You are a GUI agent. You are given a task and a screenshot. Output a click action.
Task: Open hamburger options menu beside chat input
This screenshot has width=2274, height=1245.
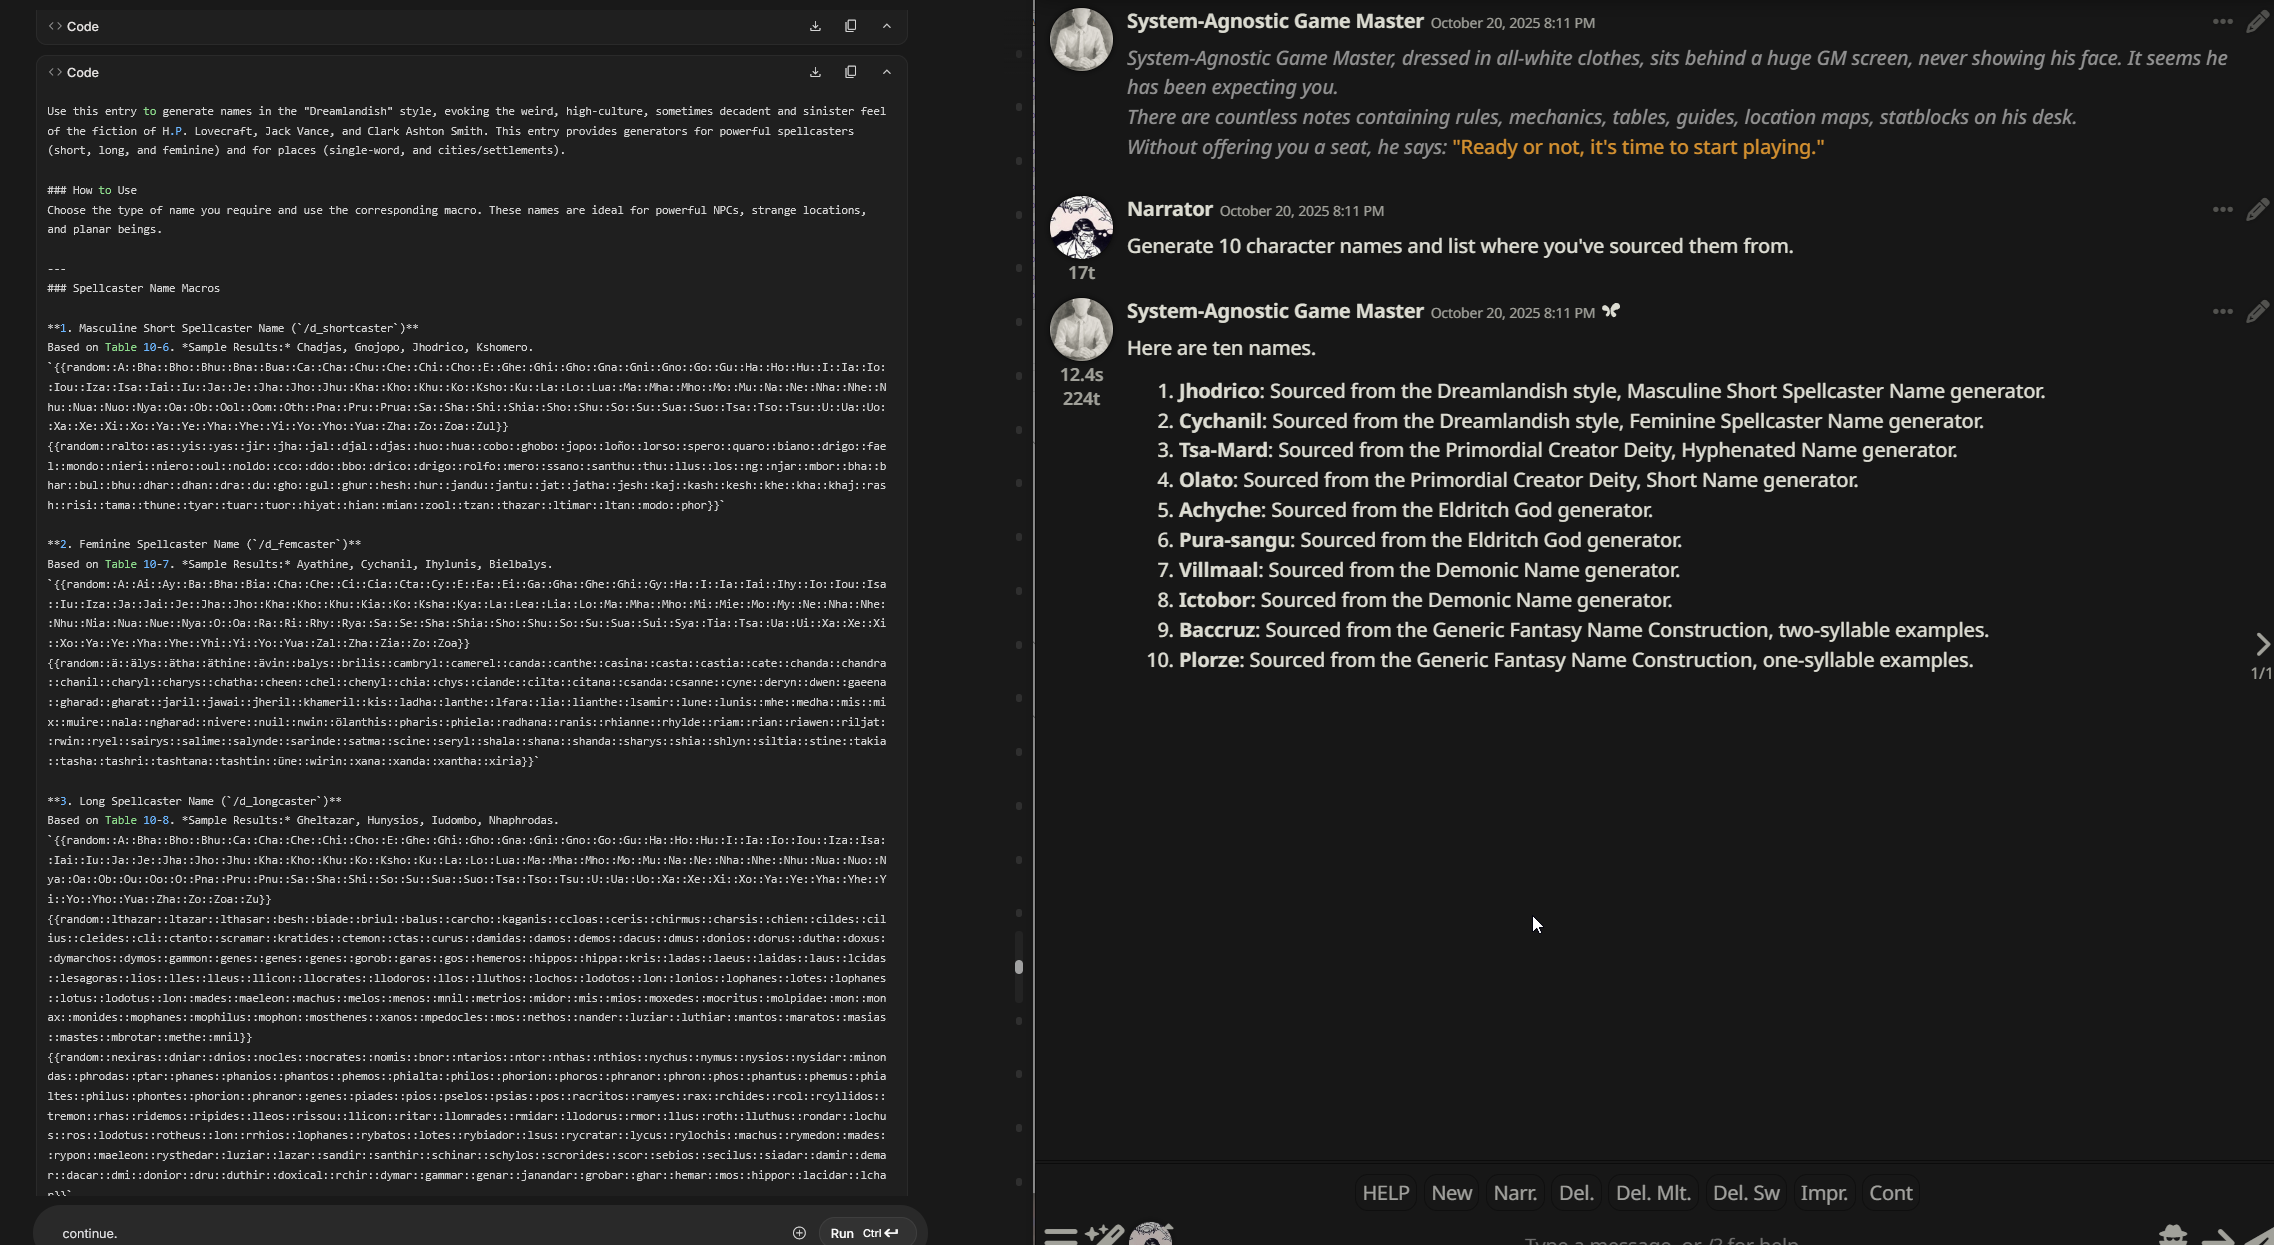1060,1235
